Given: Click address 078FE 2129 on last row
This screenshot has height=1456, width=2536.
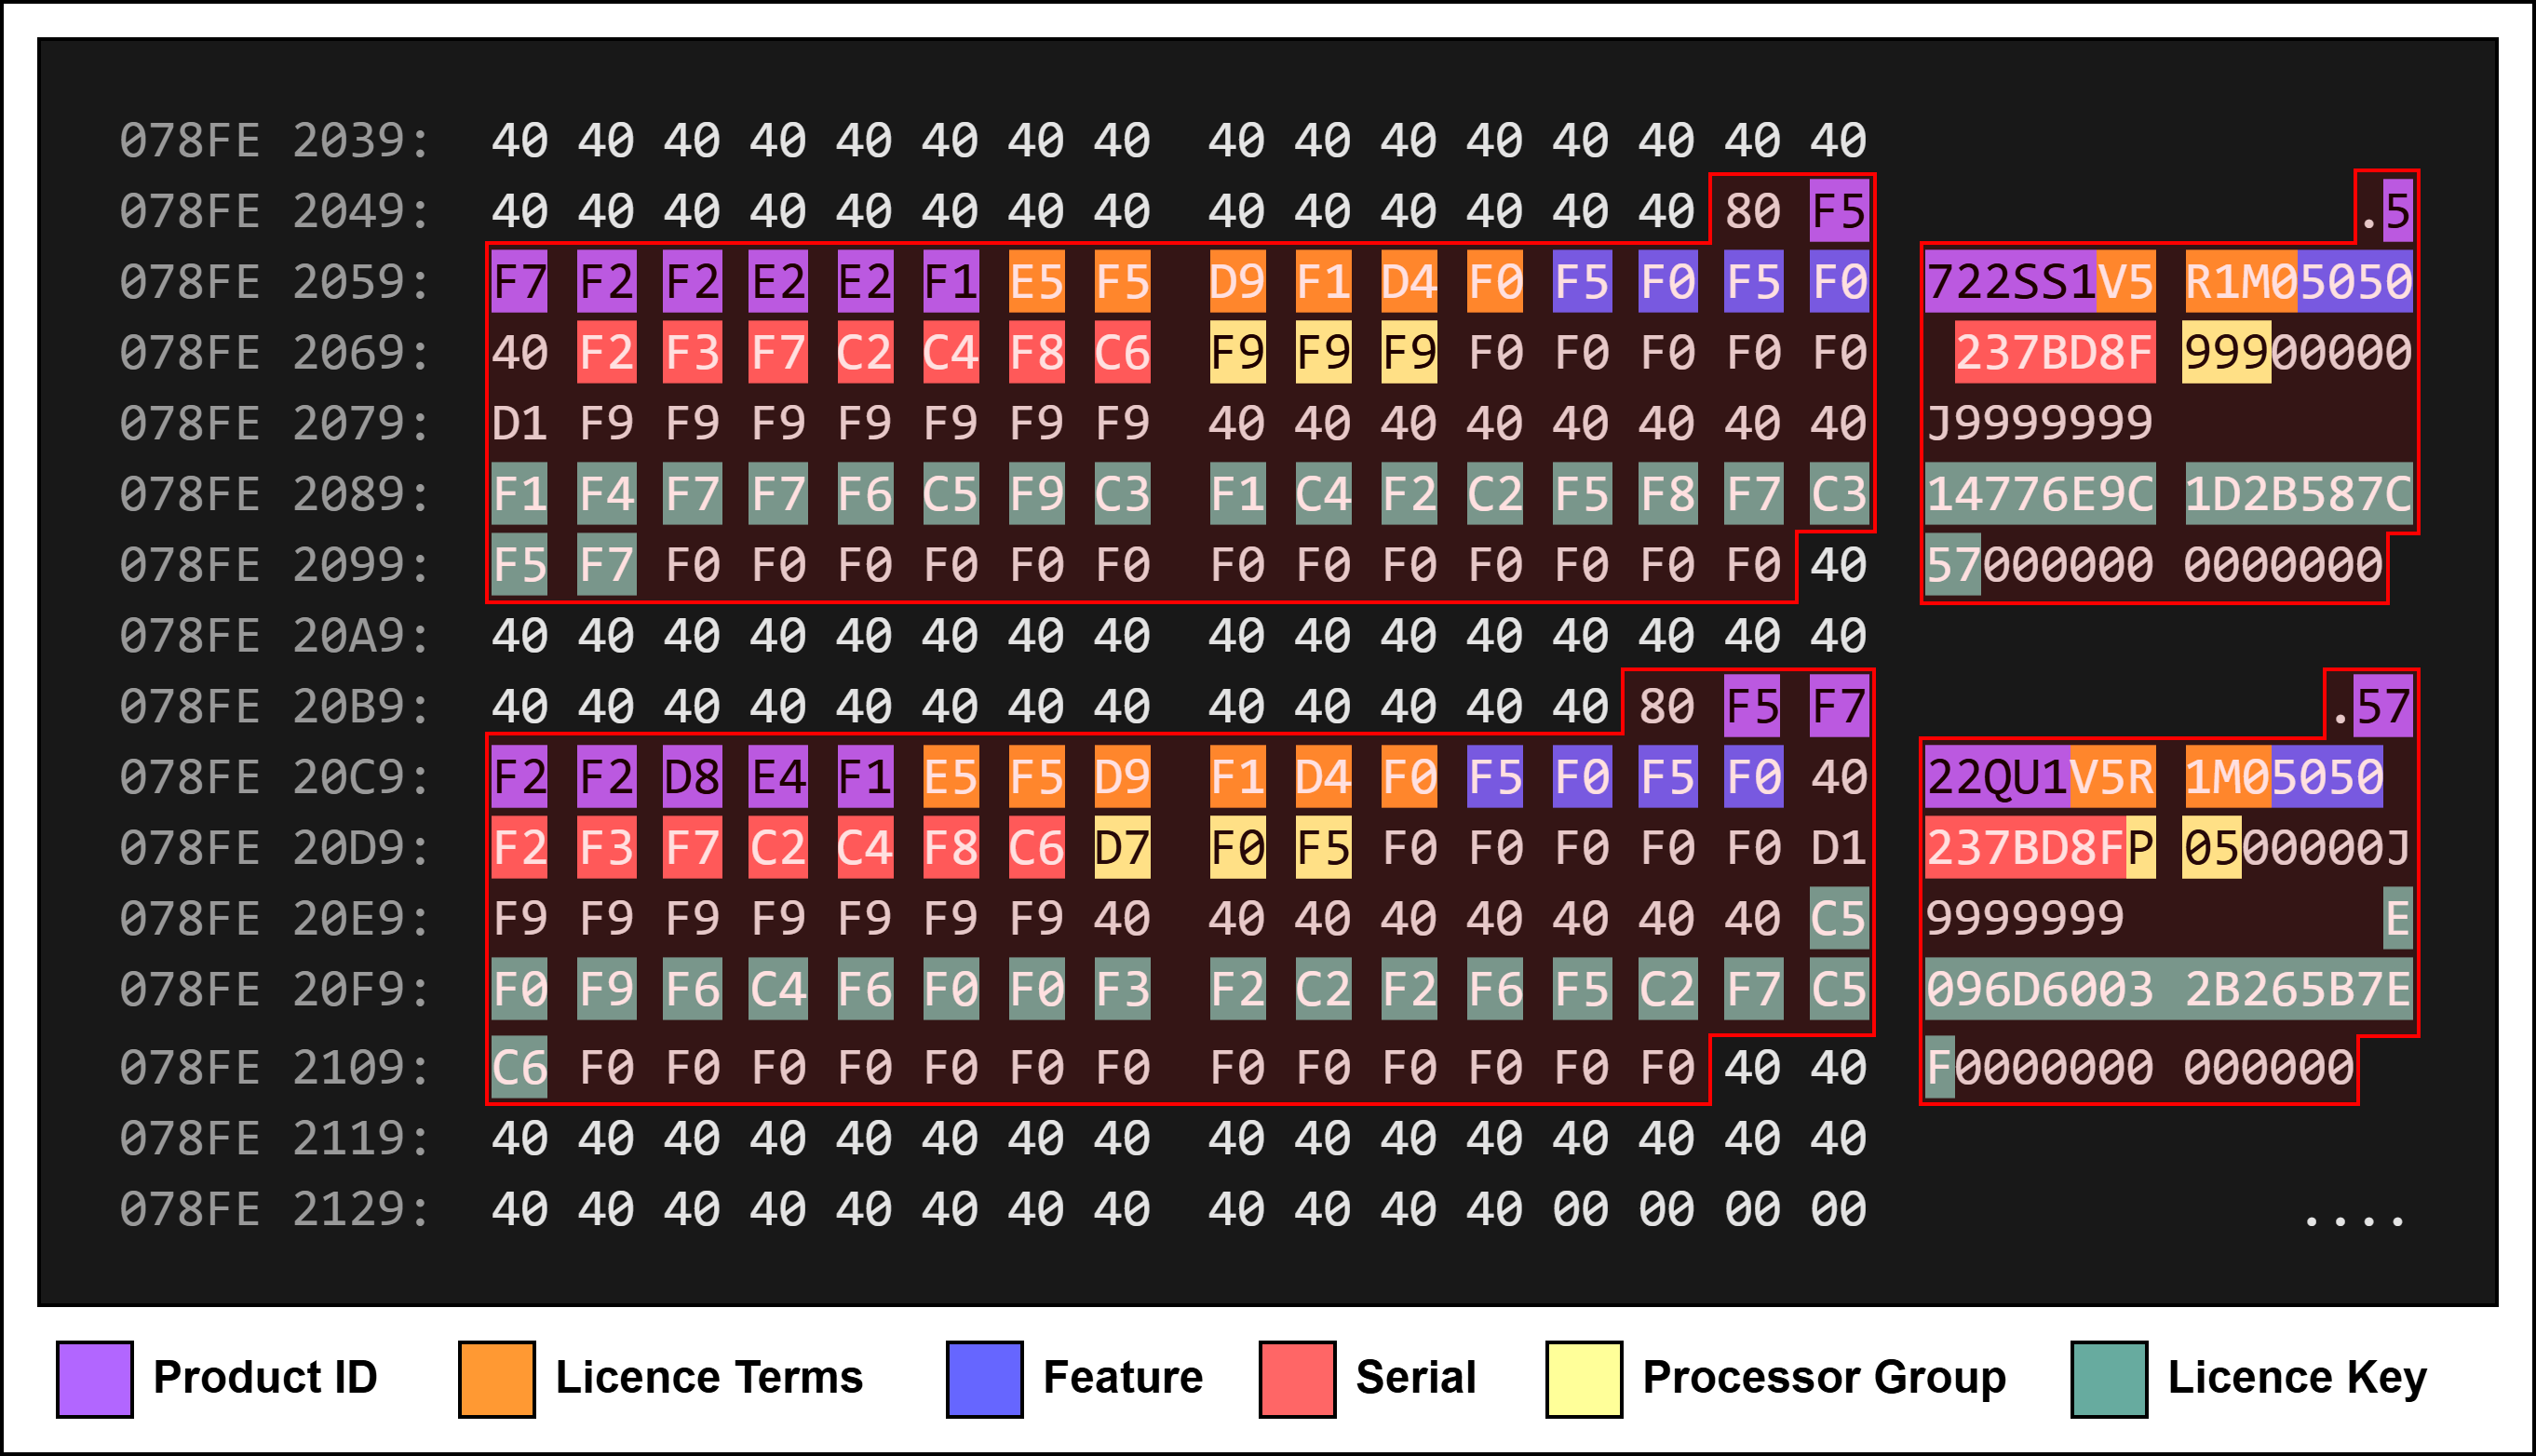Looking at the screenshot, I should point(274,1209).
